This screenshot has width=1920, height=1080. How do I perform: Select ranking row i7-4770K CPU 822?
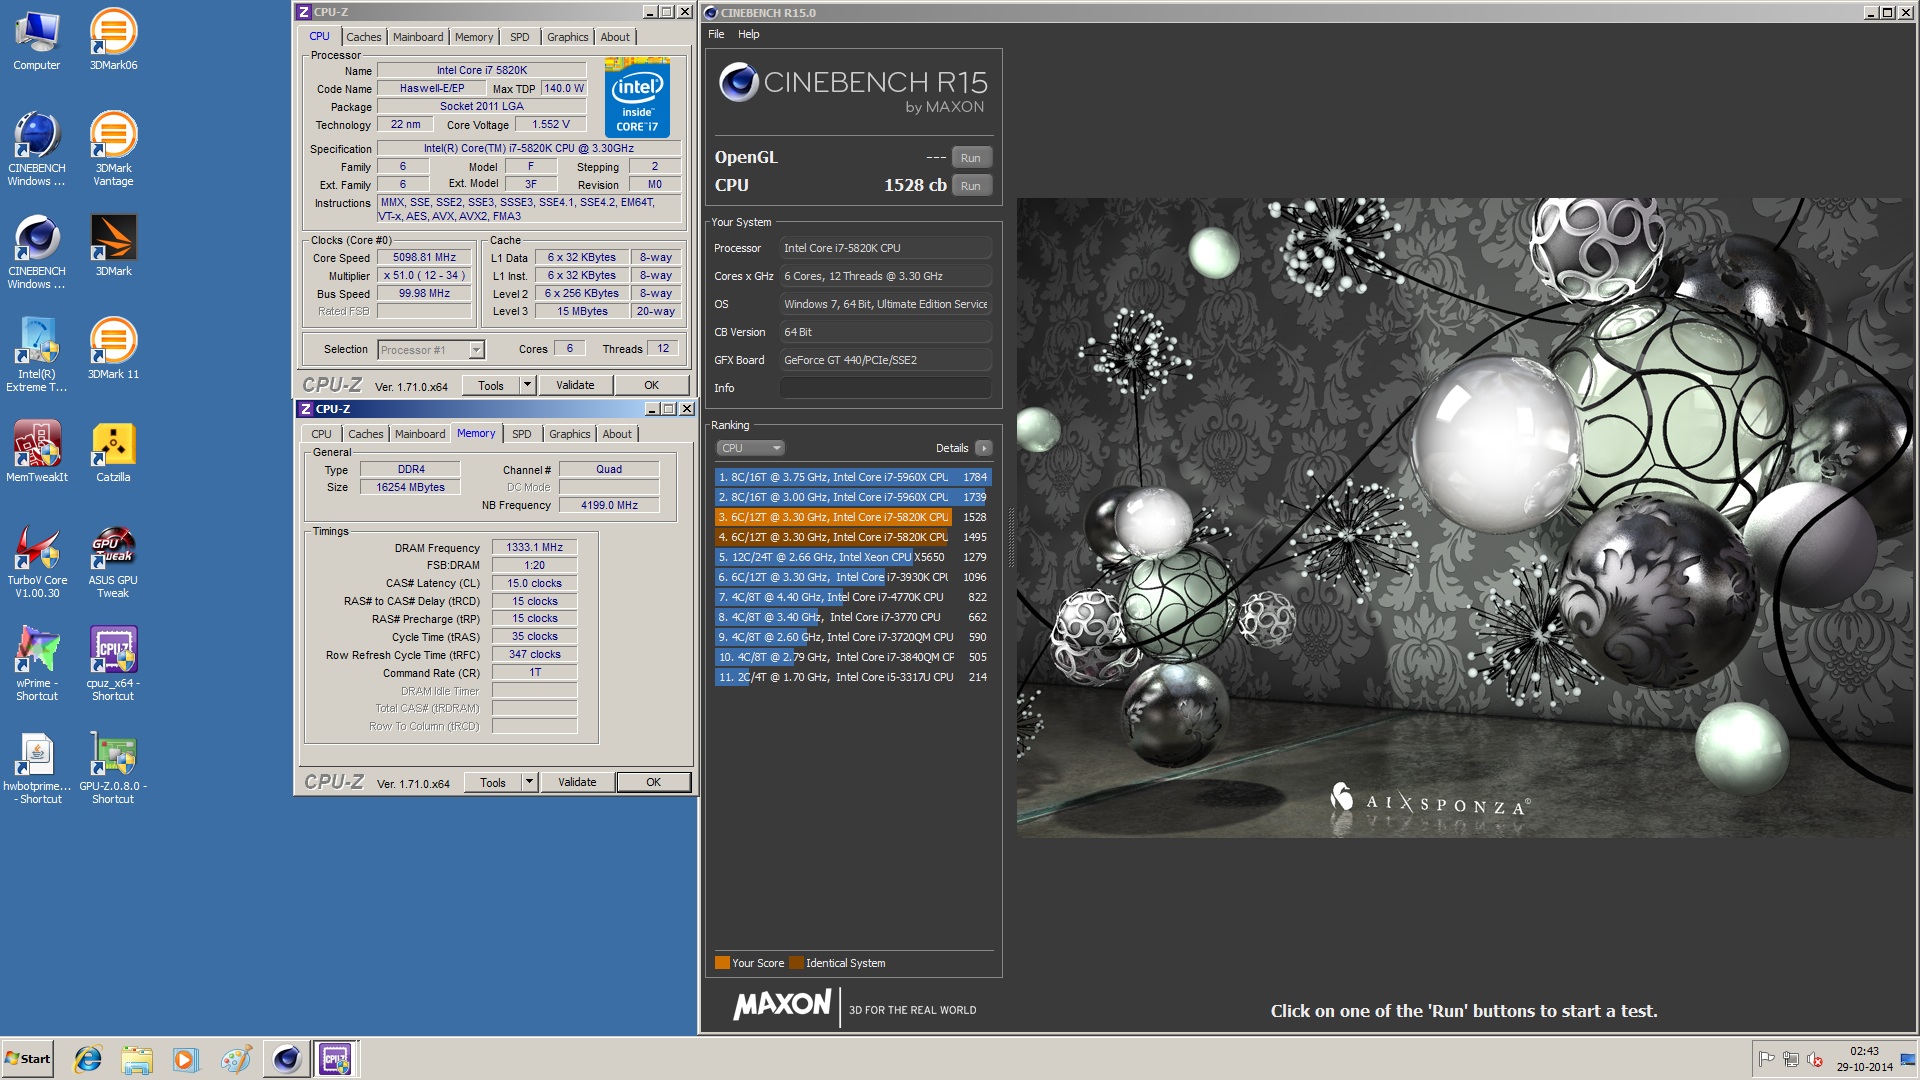(x=853, y=597)
